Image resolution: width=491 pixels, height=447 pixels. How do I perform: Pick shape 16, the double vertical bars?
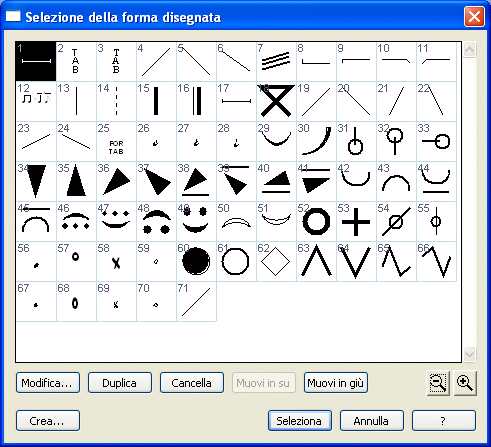[x=196, y=101]
